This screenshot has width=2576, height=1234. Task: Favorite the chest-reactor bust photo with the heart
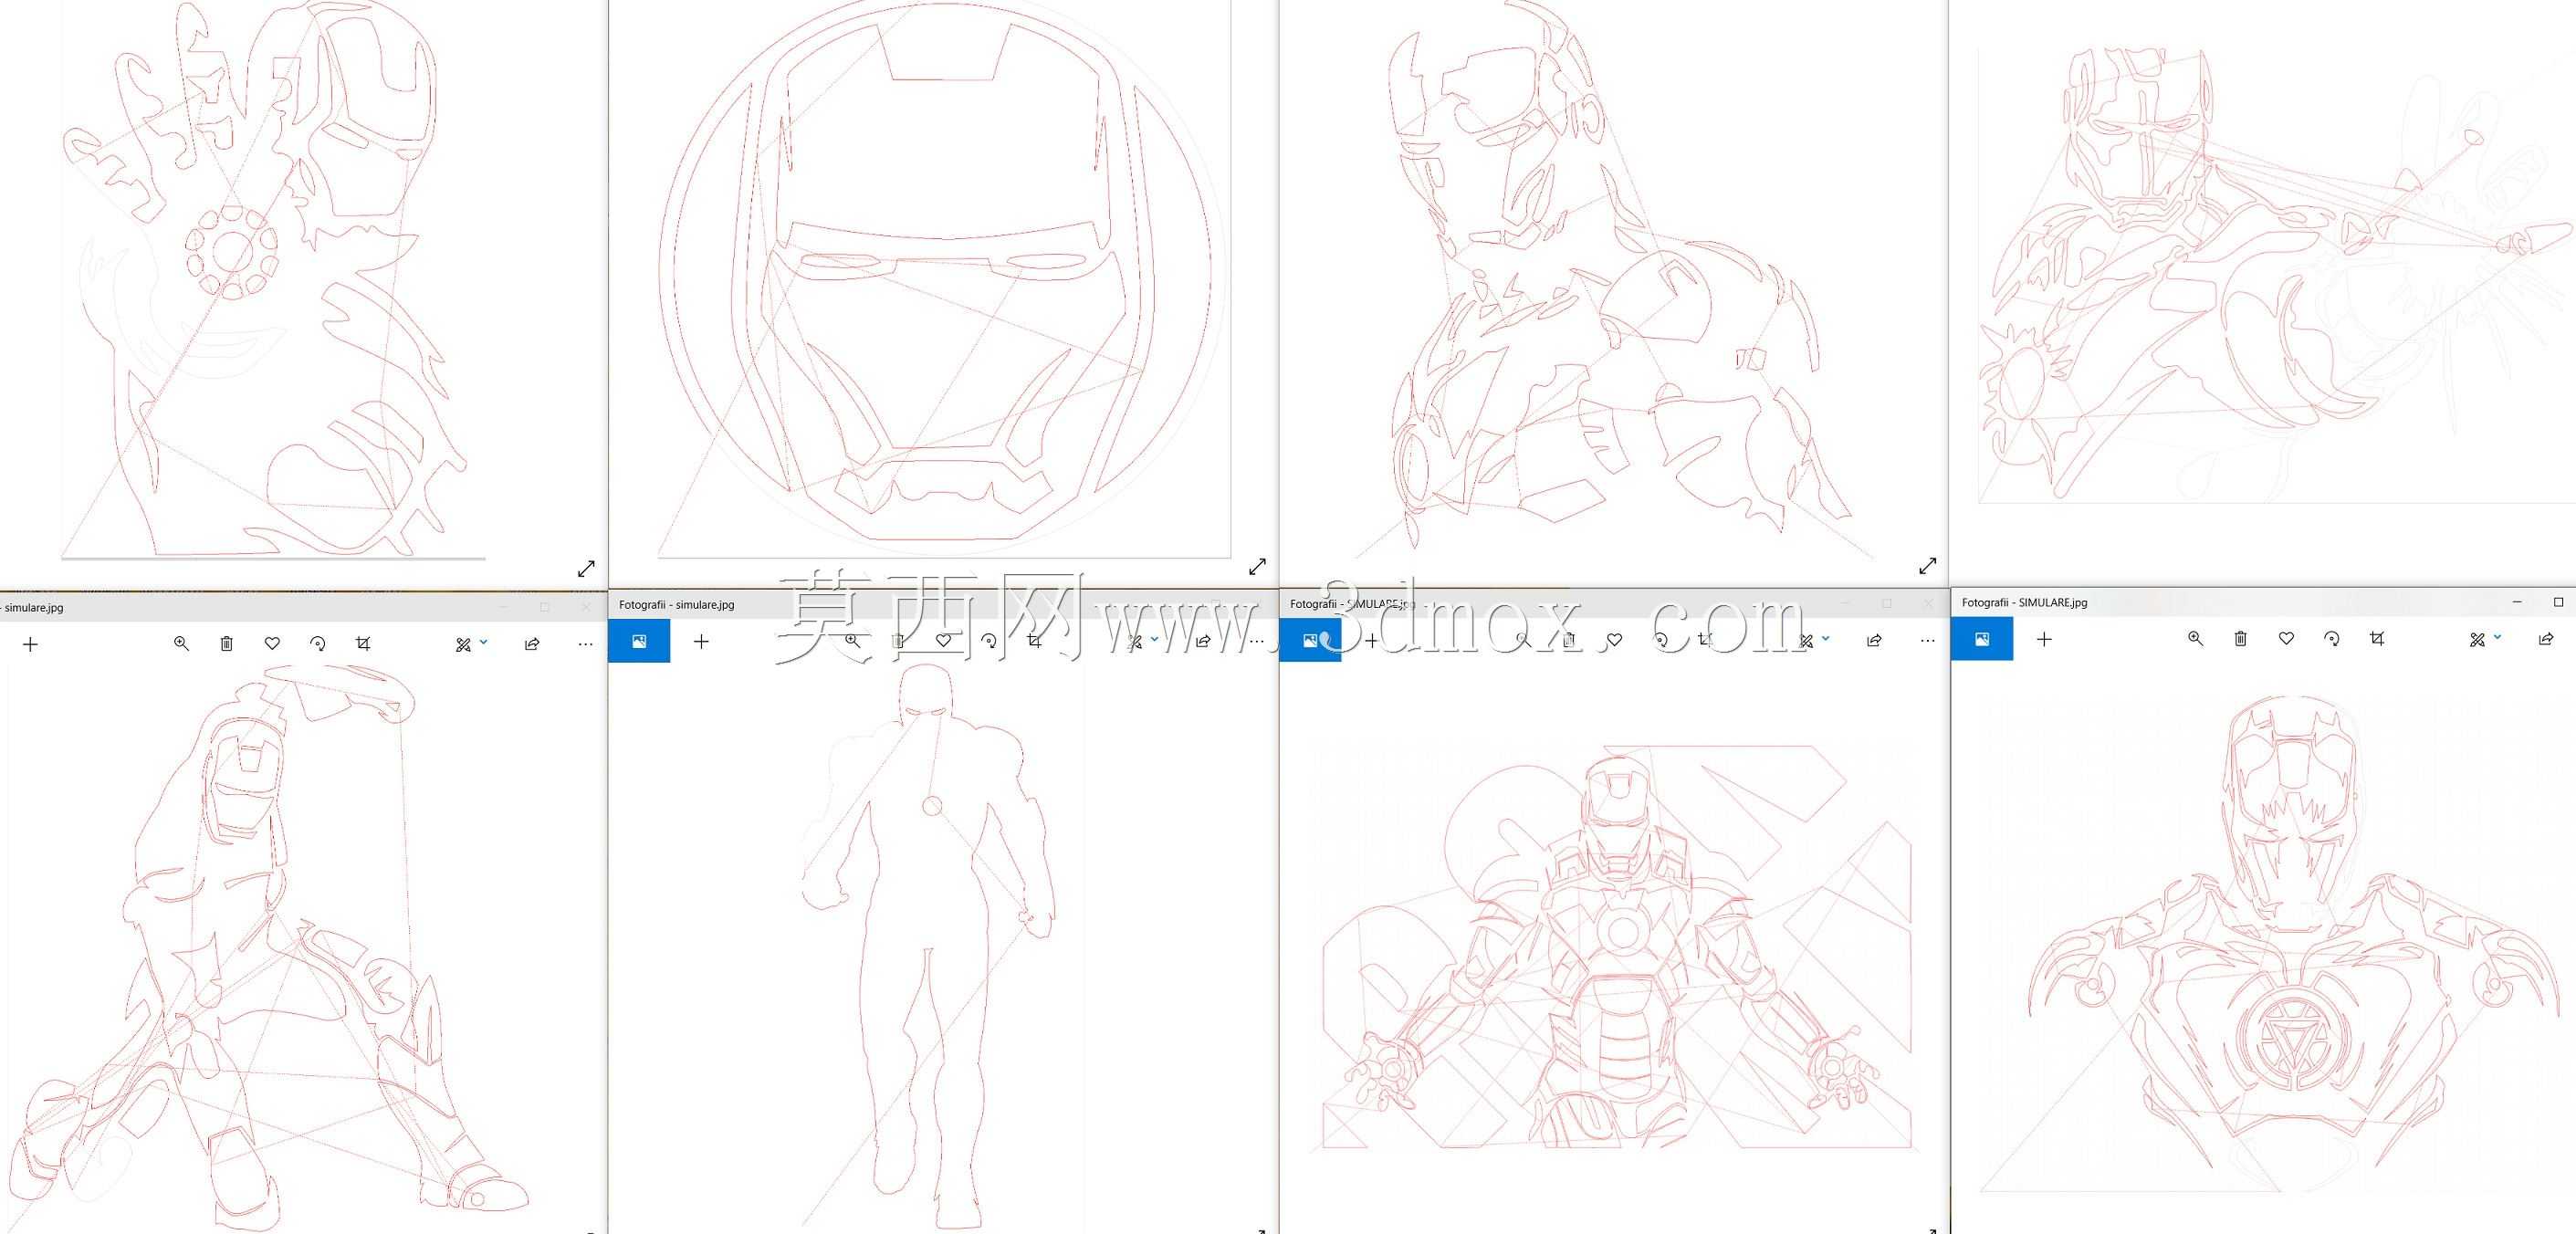2286,638
